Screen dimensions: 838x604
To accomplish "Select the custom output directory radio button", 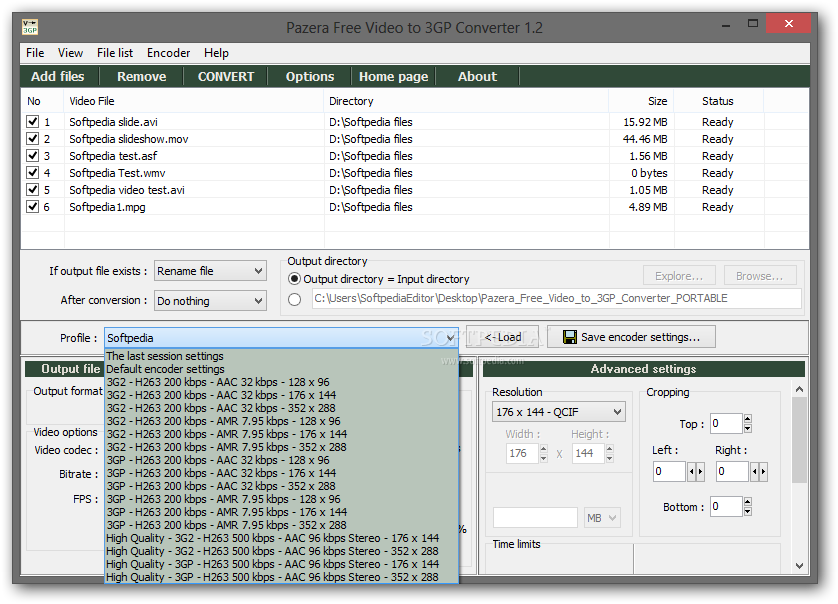I will pyautogui.click(x=294, y=299).
